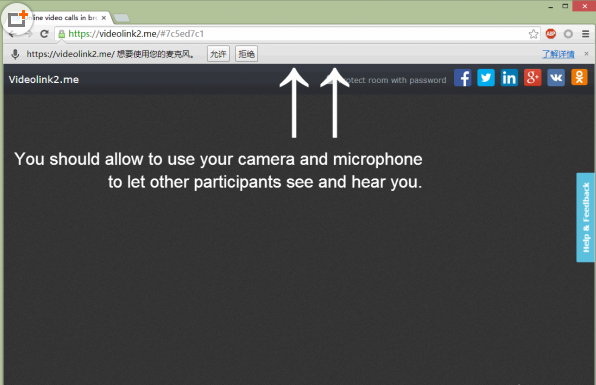This screenshot has height=385, width=596.
Task: Dismiss the permission infobar
Action: (586, 54)
